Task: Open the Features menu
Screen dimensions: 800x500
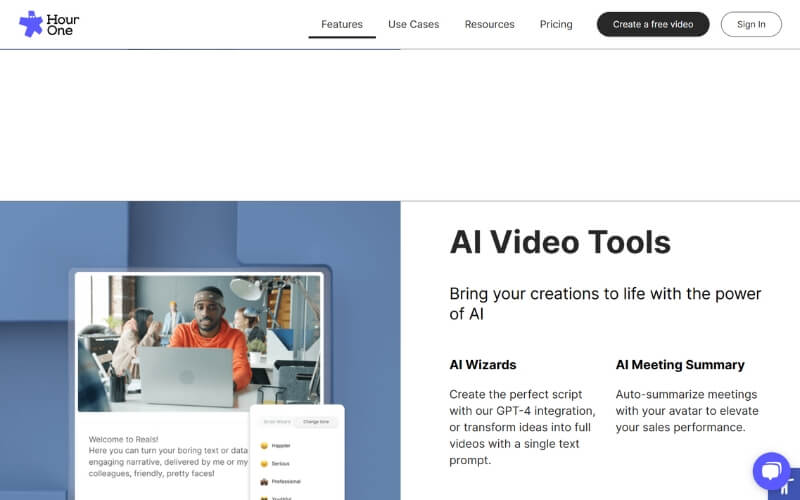Action: tap(342, 24)
